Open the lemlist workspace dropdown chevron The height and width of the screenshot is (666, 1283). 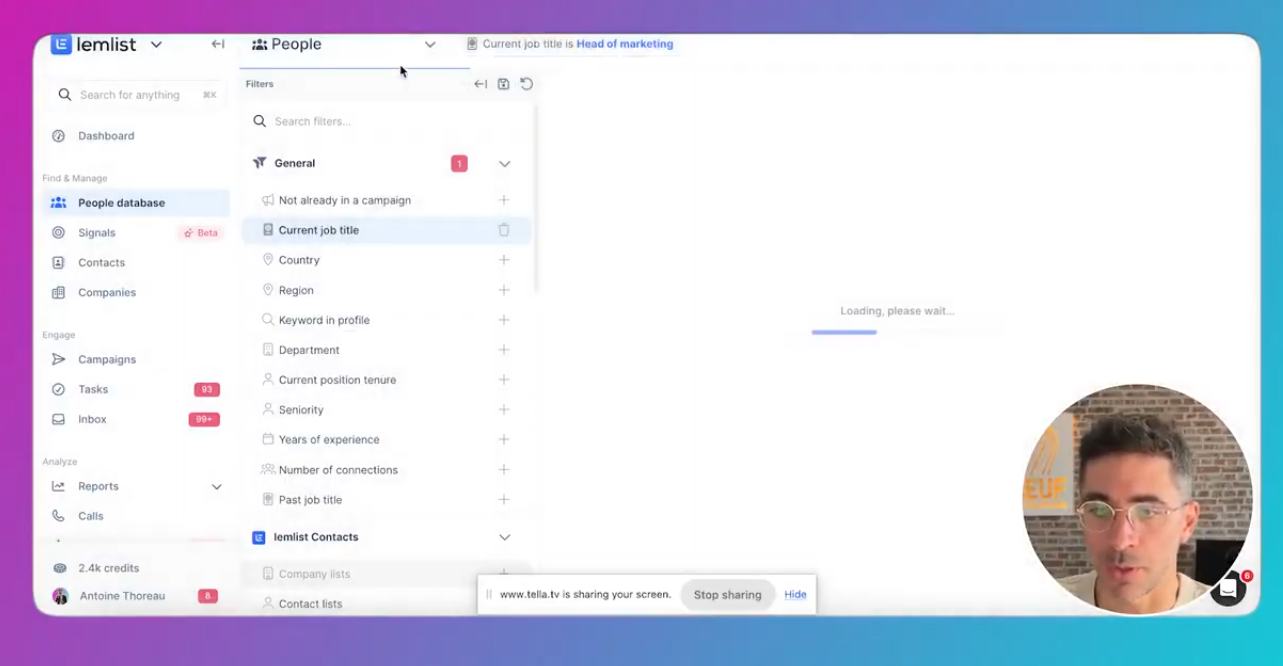click(x=156, y=45)
